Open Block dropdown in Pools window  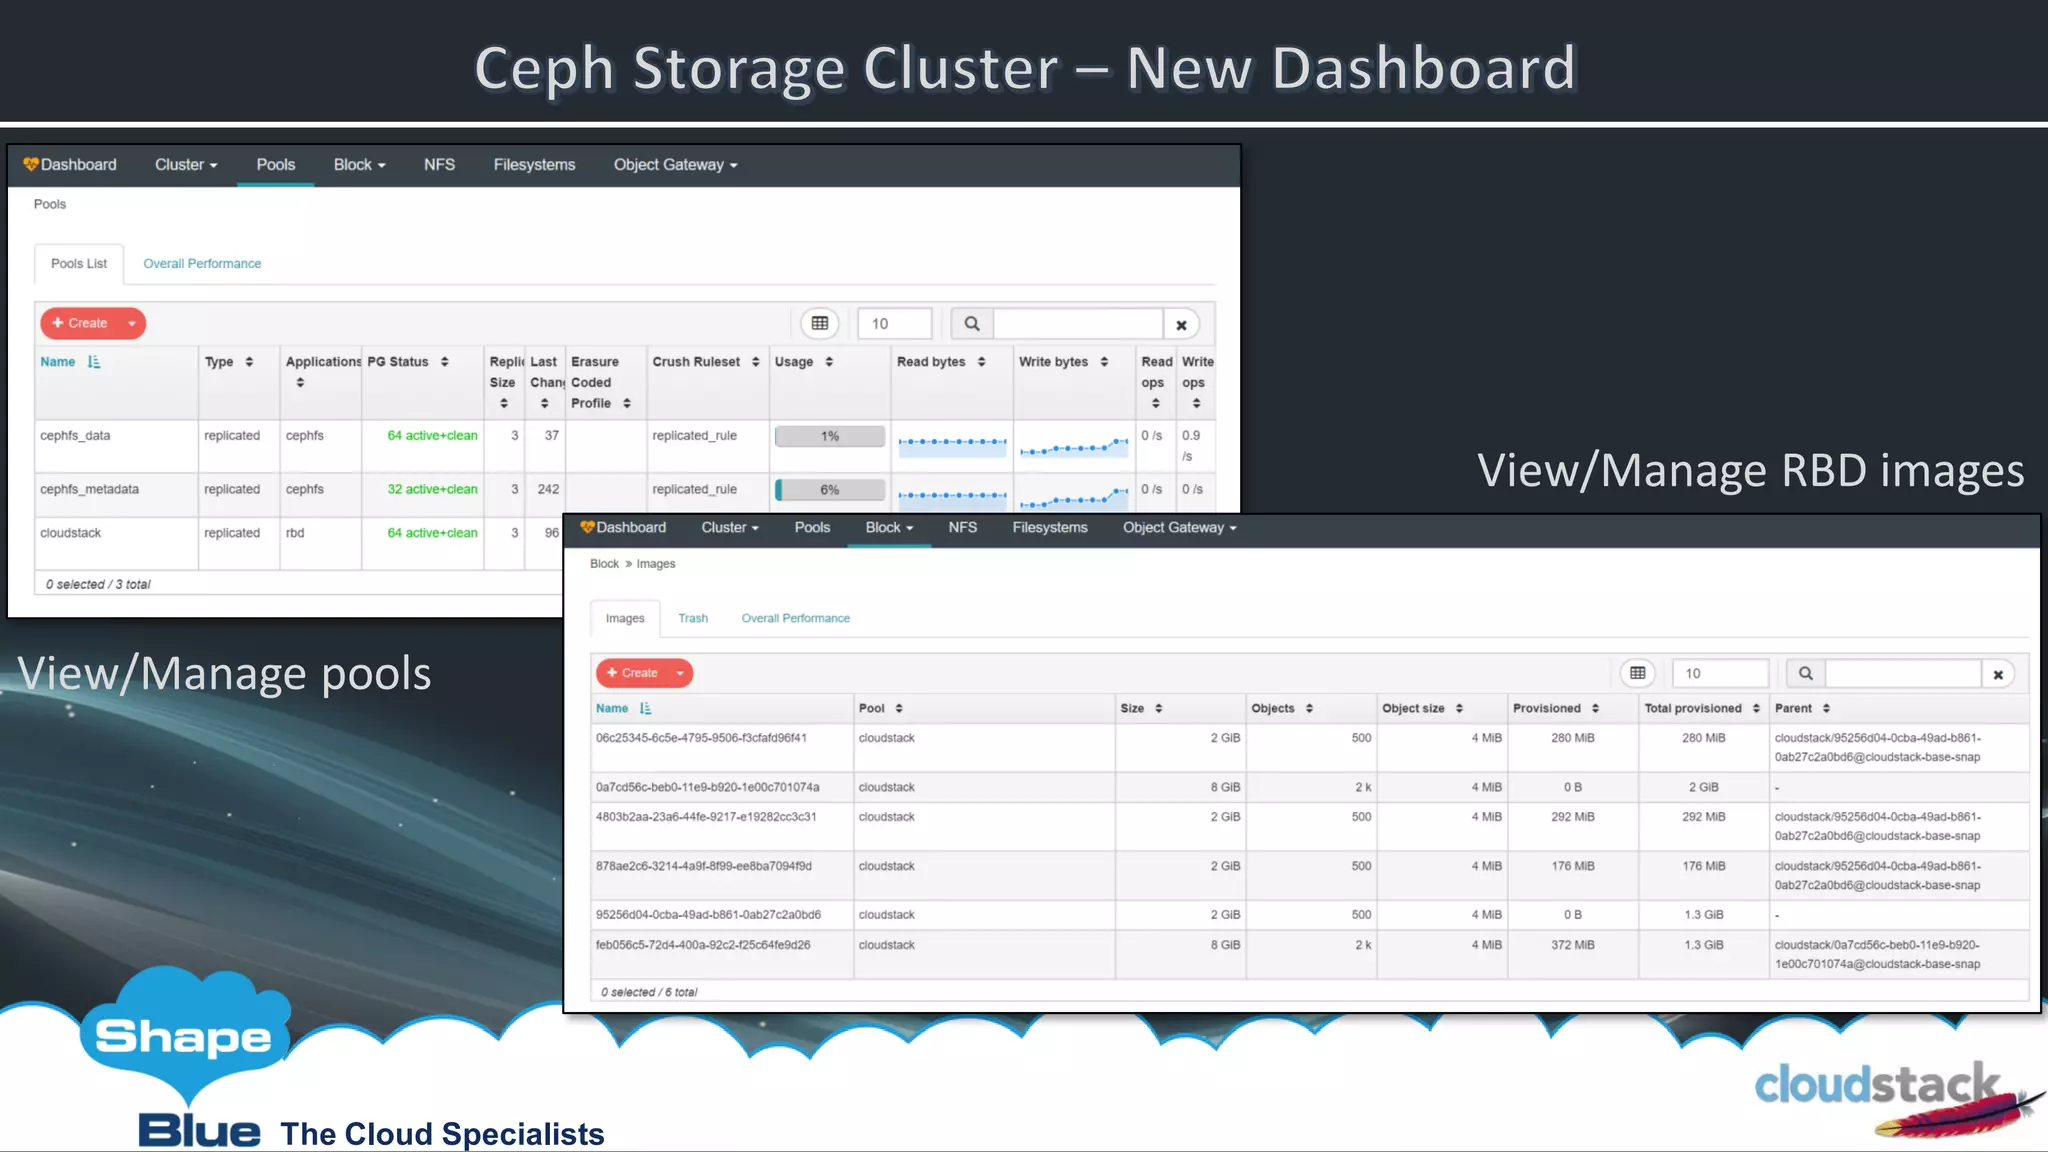tap(359, 165)
